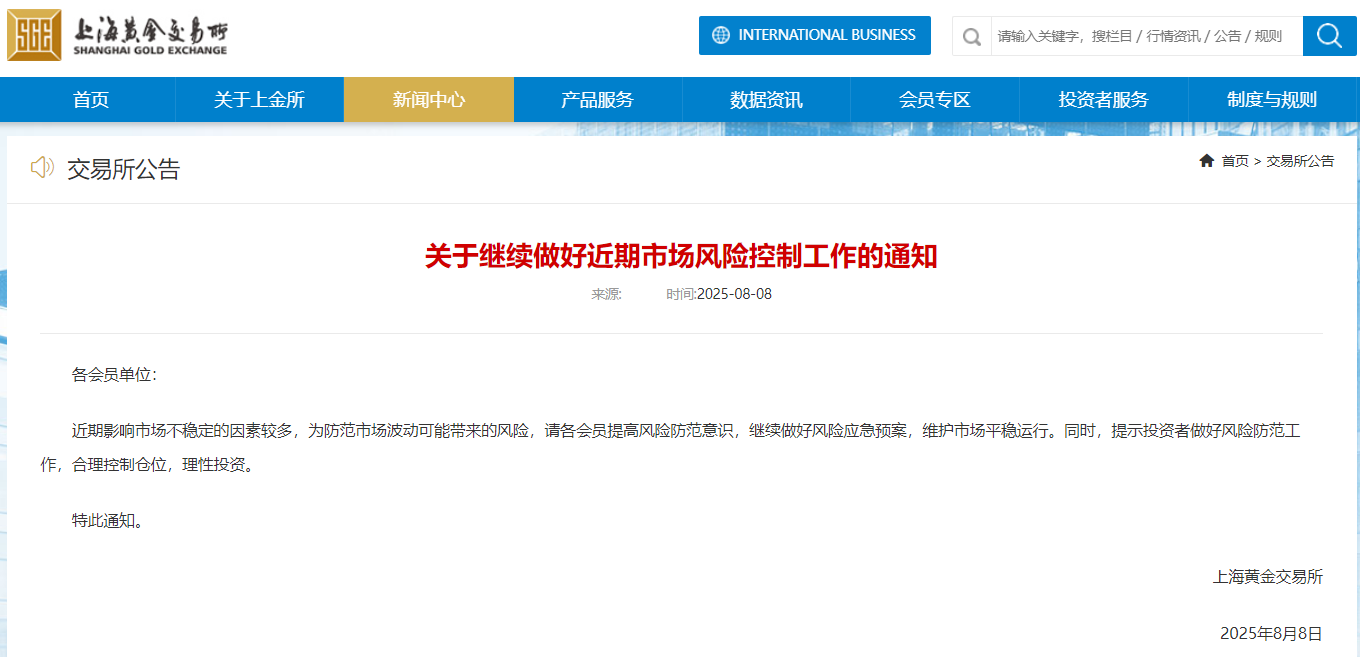The width and height of the screenshot is (1360, 657).
Task: Click the 来源 label under title
Action: click(x=607, y=294)
